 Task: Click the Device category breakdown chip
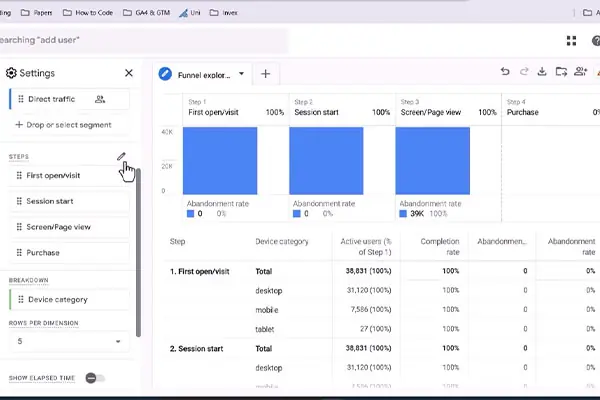[69, 300]
